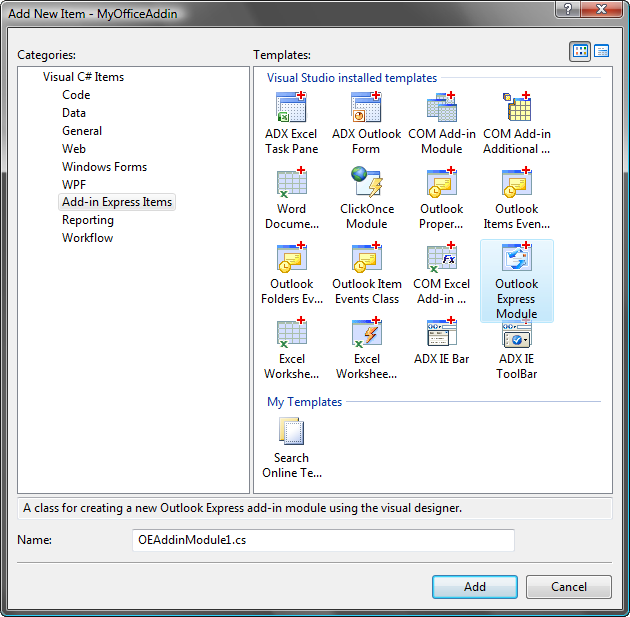
Task: Choose the COM Add-in Additional template
Action: click(517, 123)
